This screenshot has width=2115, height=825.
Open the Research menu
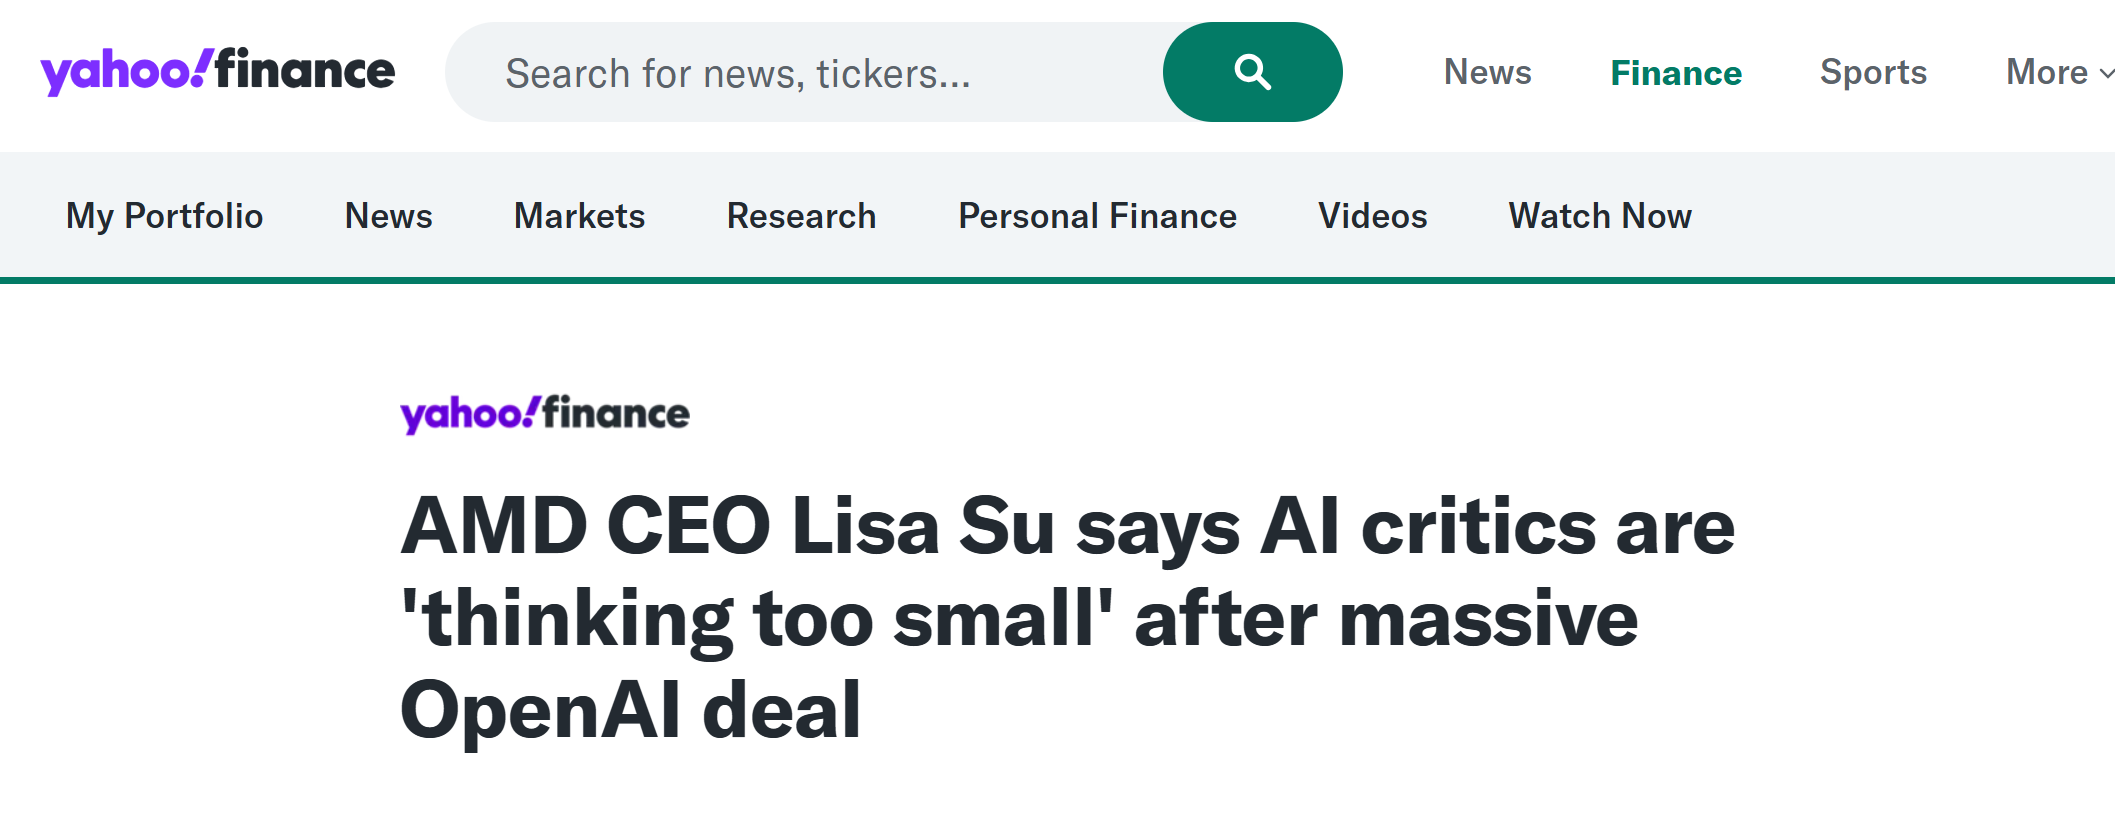tap(801, 216)
